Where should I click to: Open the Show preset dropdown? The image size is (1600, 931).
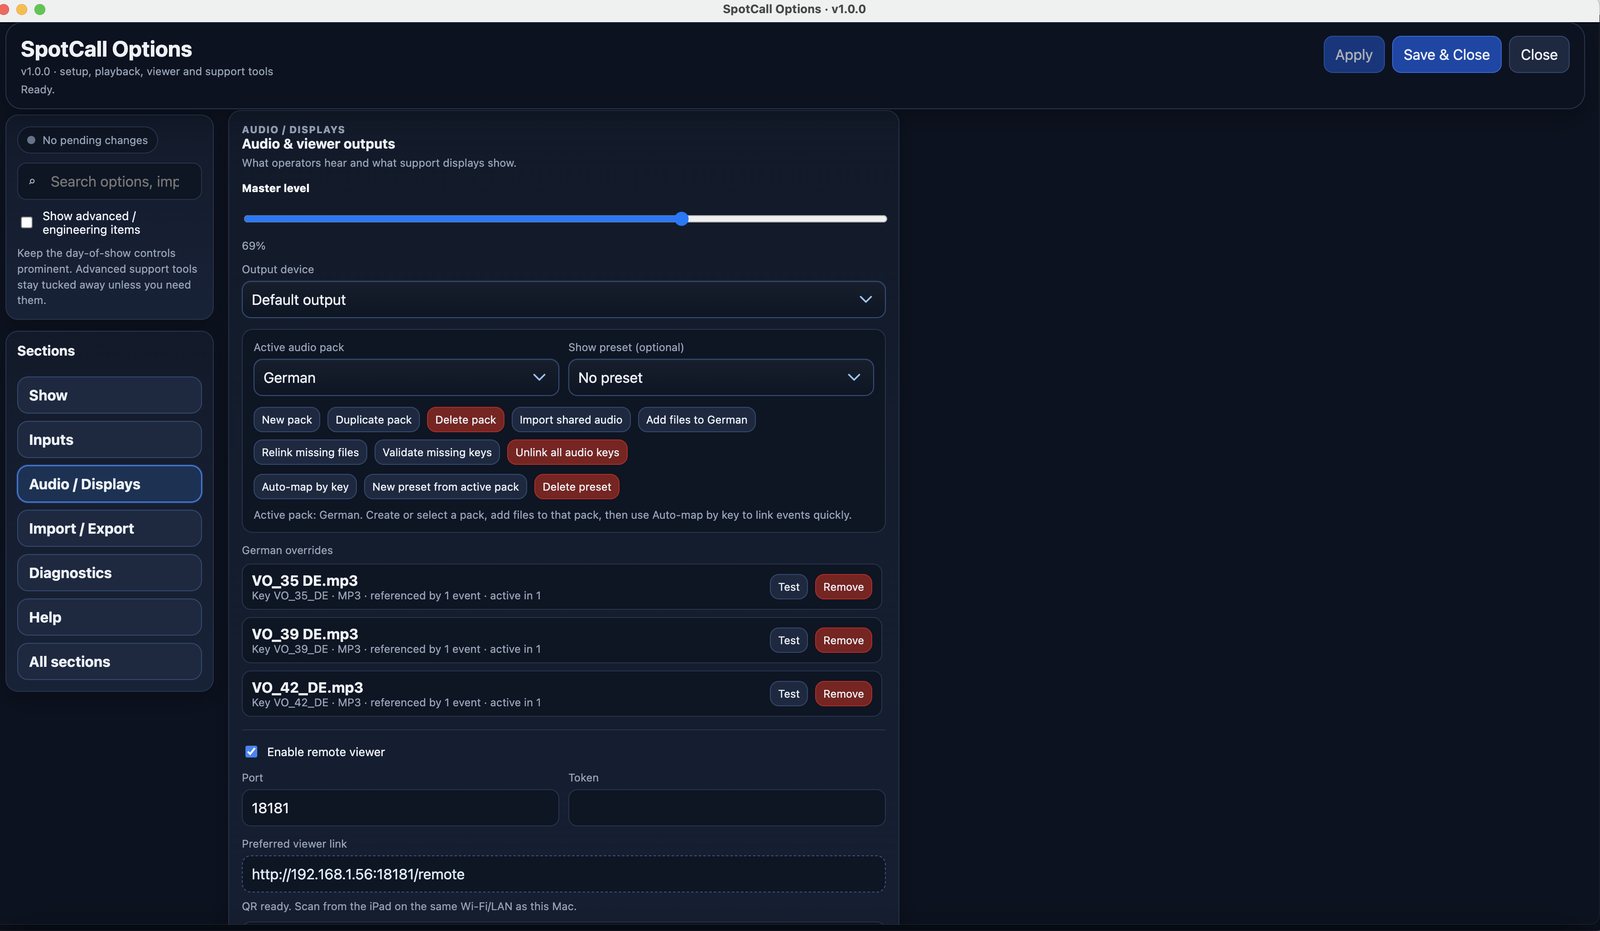720,378
